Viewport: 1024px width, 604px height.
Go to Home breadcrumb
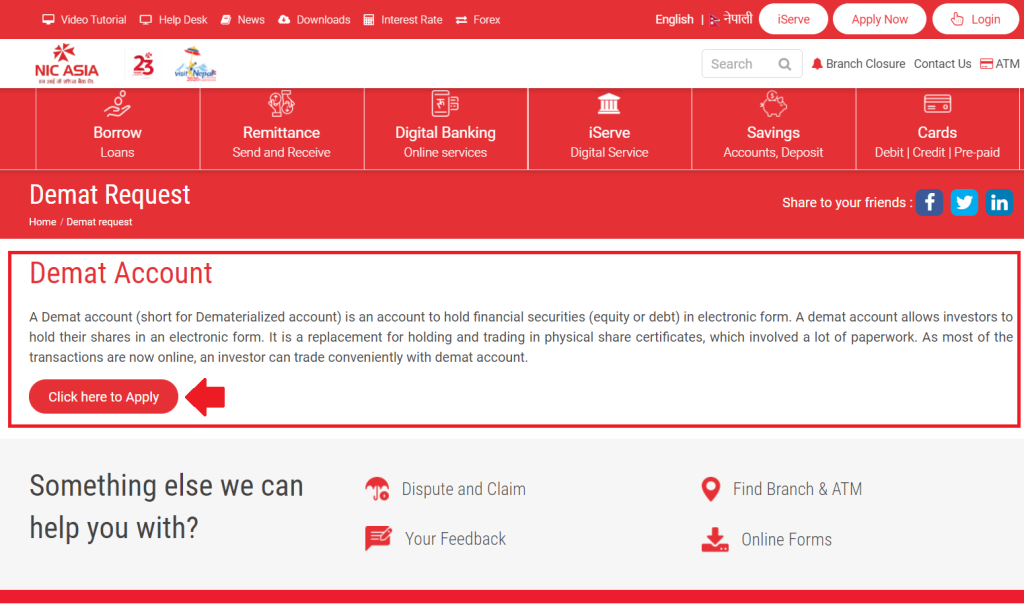(x=42, y=222)
